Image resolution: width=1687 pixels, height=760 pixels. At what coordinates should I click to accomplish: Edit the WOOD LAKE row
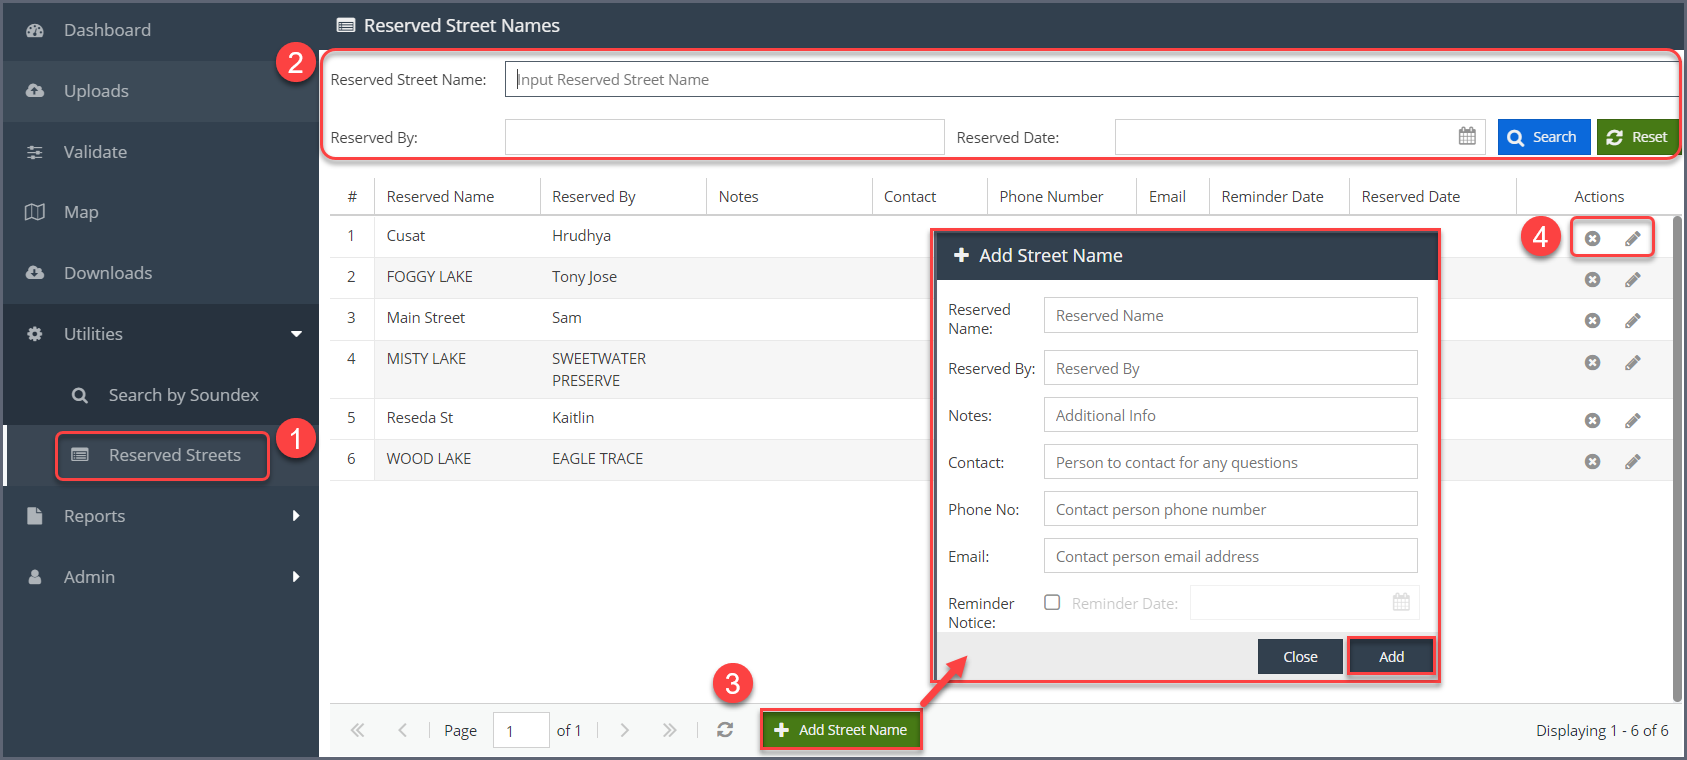[x=1633, y=462]
